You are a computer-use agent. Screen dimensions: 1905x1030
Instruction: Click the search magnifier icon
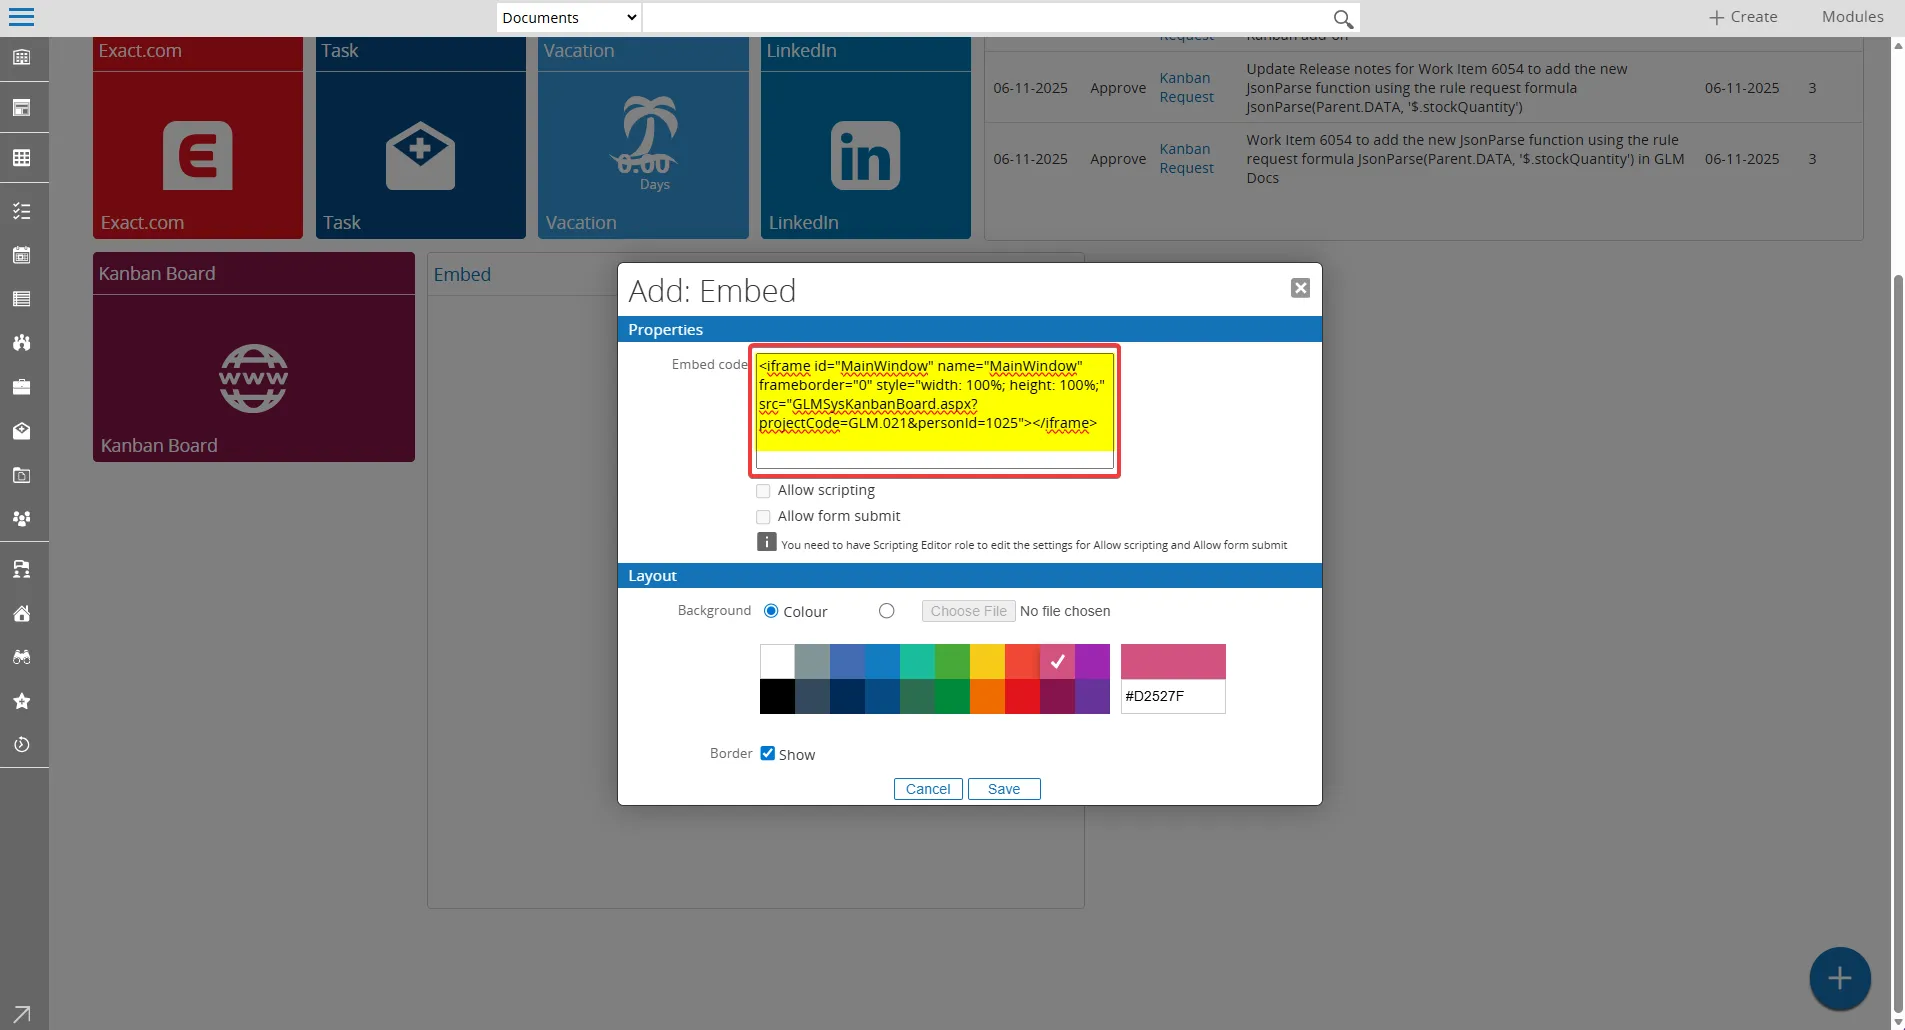pyautogui.click(x=1342, y=19)
